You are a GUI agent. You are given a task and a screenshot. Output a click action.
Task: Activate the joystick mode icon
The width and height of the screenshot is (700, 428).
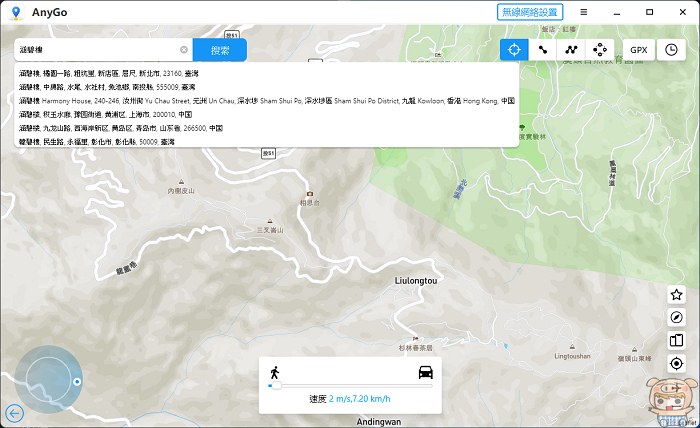click(x=599, y=49)
